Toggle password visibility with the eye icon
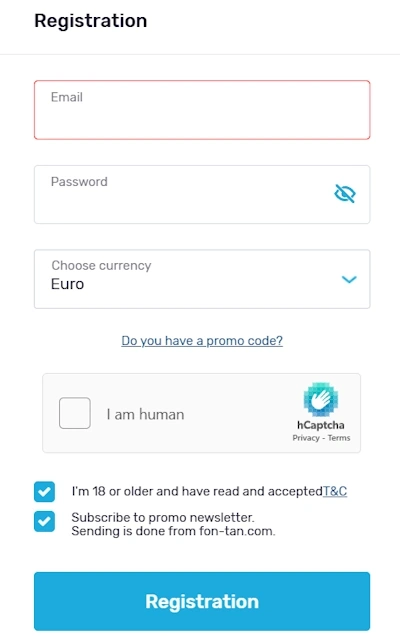 [x=345, y=193]
